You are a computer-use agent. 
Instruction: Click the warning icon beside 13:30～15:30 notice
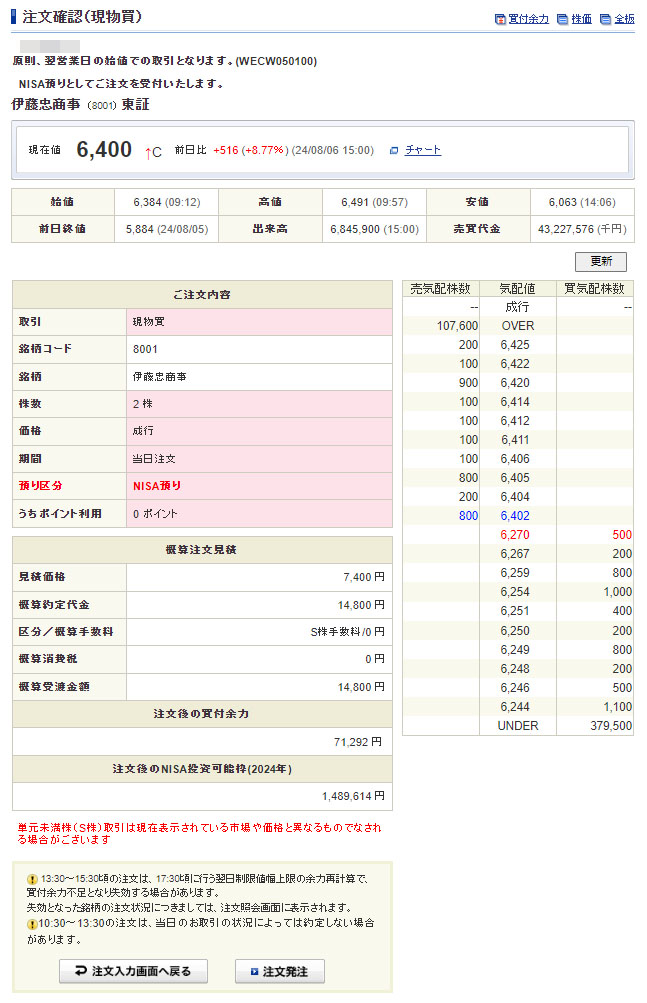pyautogui.click(x=32, y=879)
